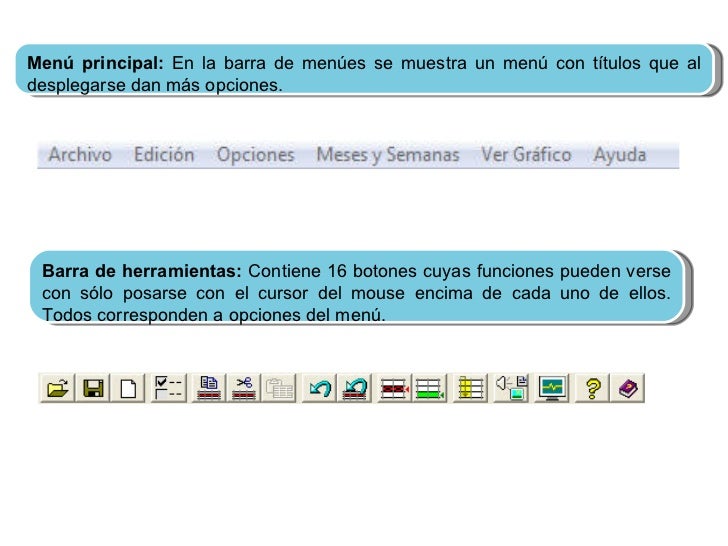Cut rows with the scissors icon
728x546 pixels.
pyautogui.click(x=244, y=388)
